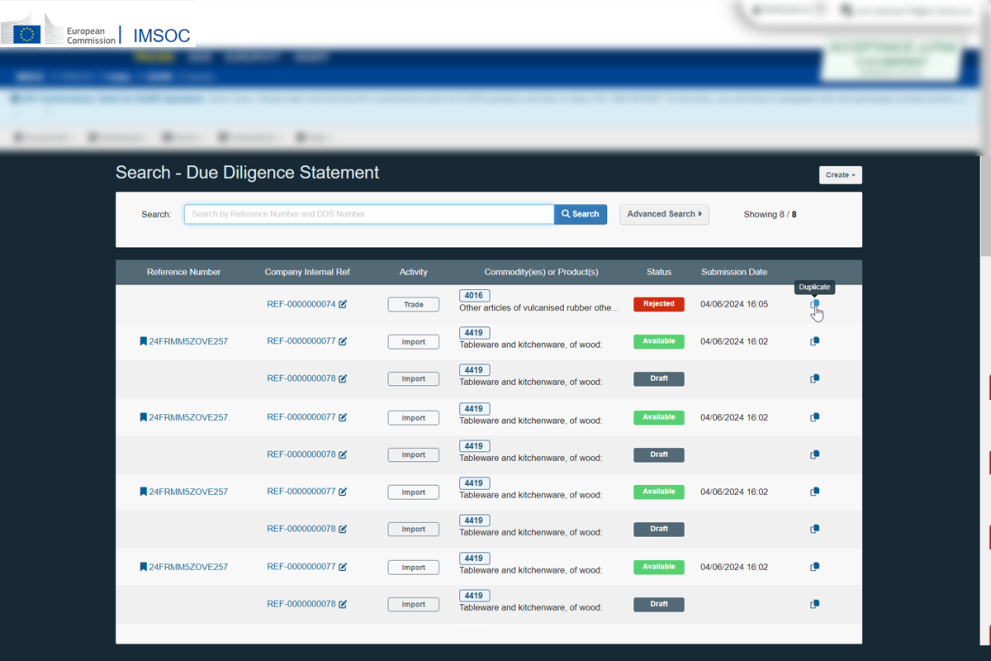Click the European Commission logo
The image size is (991, 661).
pos(60,33)
